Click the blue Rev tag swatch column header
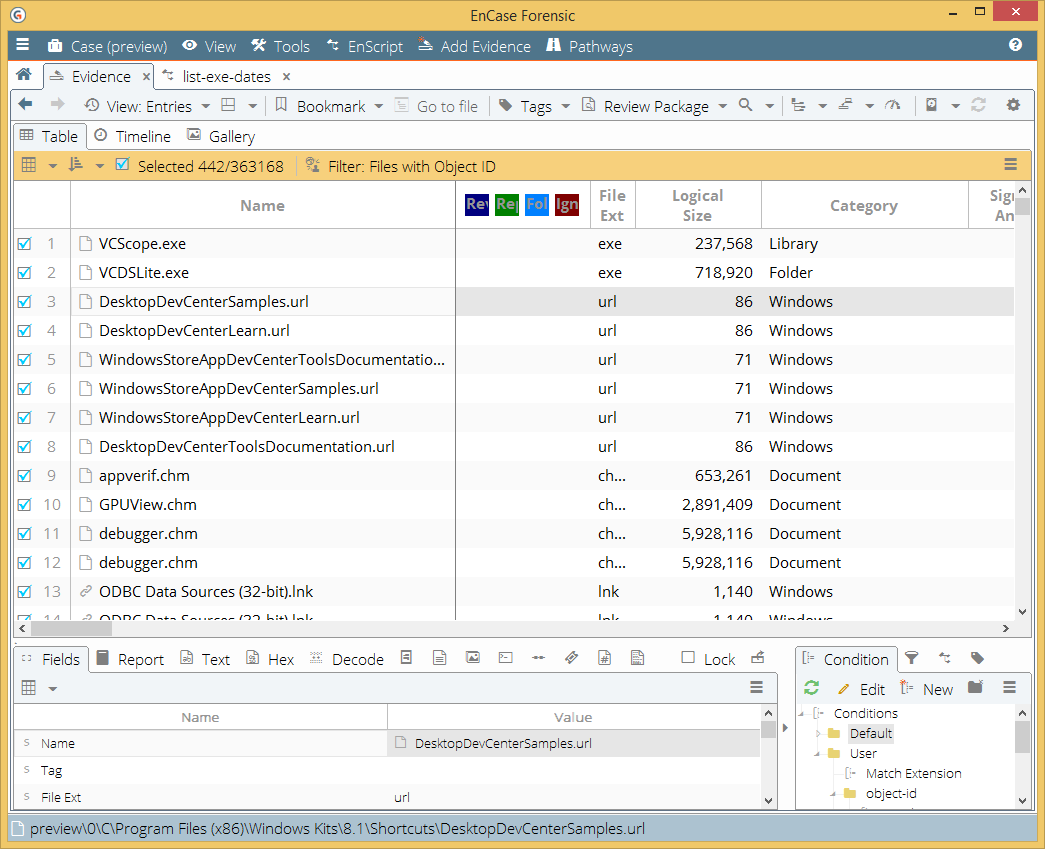This screenshot has height=849, width=1045. coord(477,204)
